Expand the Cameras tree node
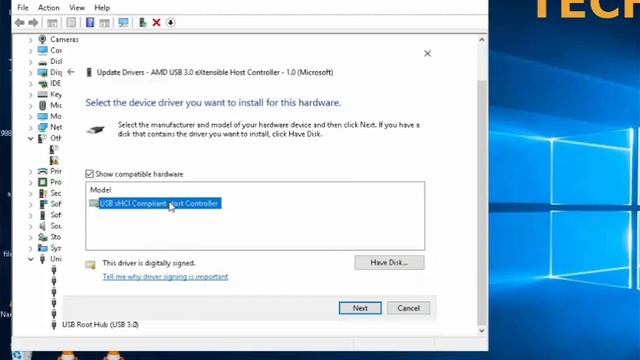This screenshot has width=640, height=360. pyautogui.click(x=31, y=40)
